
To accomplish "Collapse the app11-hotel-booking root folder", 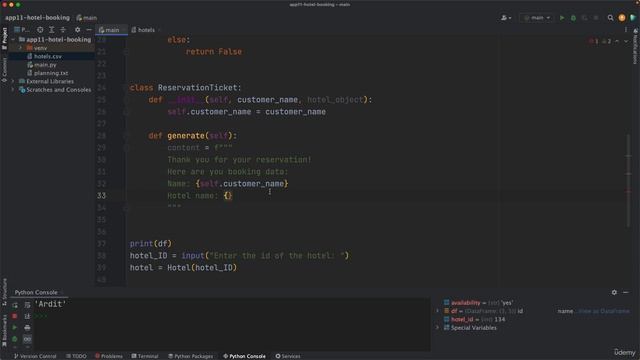I will coord(13,40).
